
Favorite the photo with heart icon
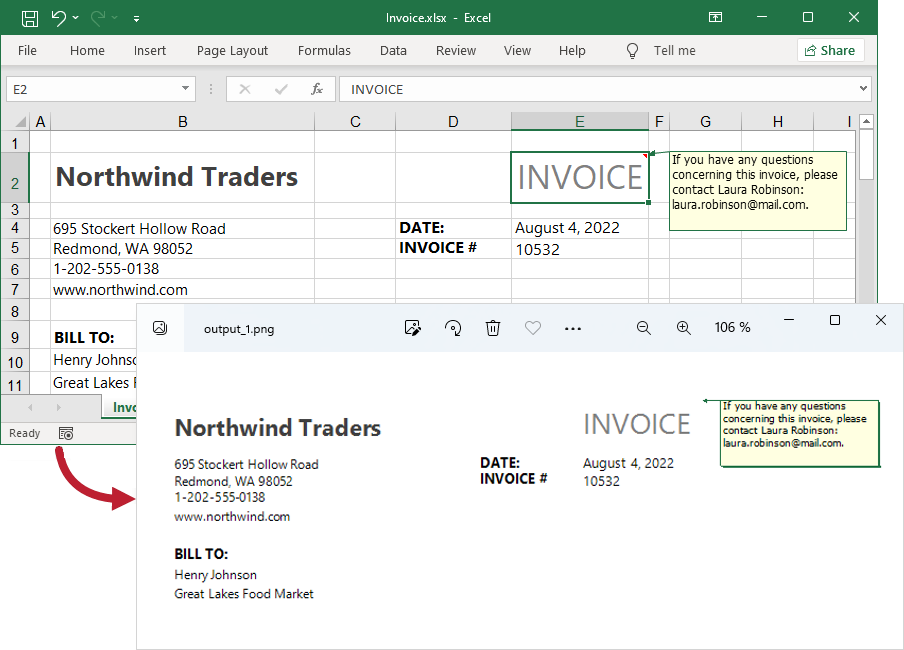point(533,328)
